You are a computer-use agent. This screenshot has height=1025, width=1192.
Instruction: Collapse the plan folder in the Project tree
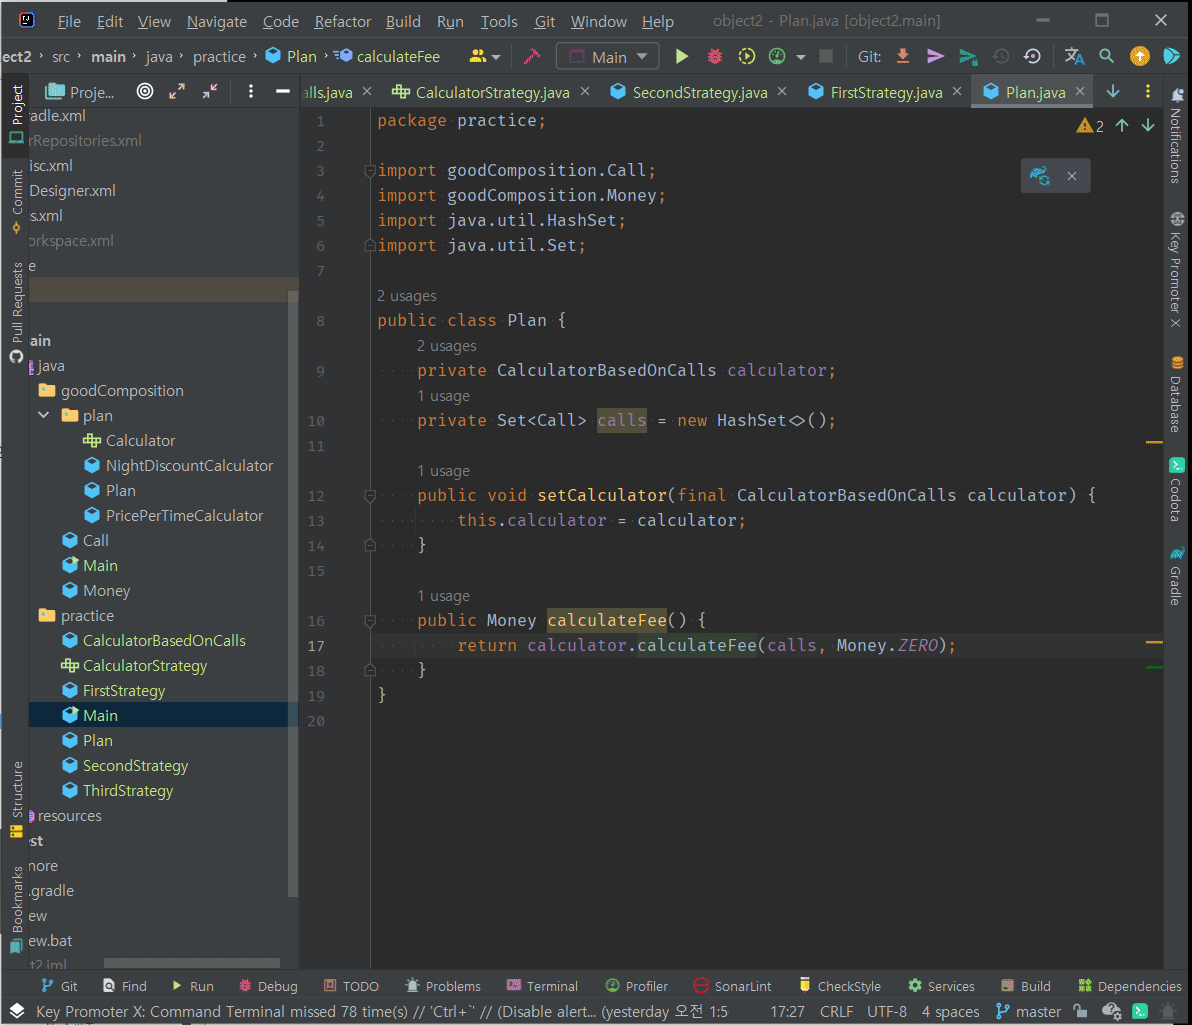tap(43, 415)
